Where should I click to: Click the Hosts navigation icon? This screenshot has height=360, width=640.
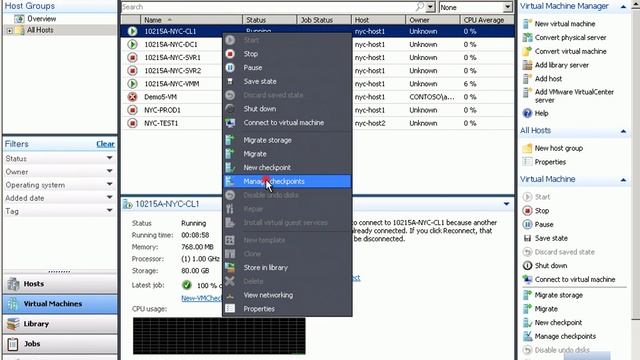(13, 284)
